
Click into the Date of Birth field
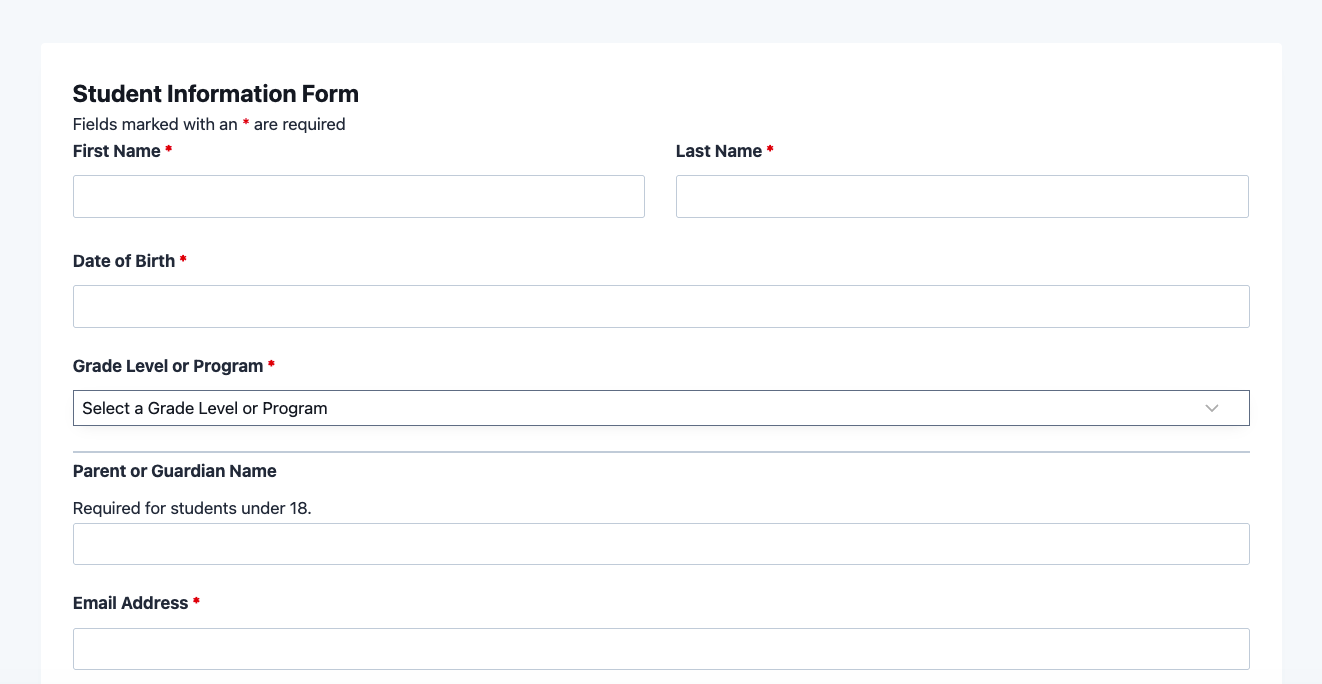[661, 307]
